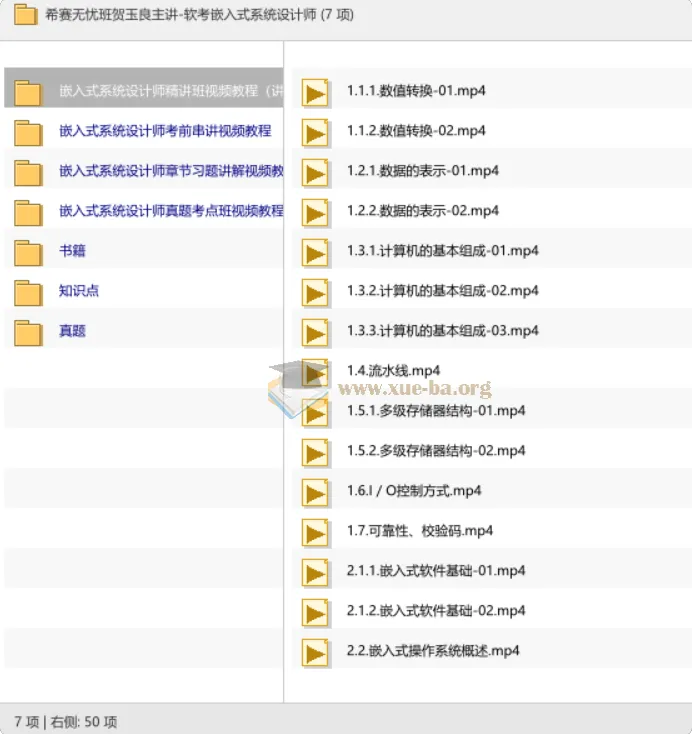Click video icon for 1.3.2.计算机的基本组成-02.mp4
This screenshot has width=692, height=734.
click(x=315, y=293)
